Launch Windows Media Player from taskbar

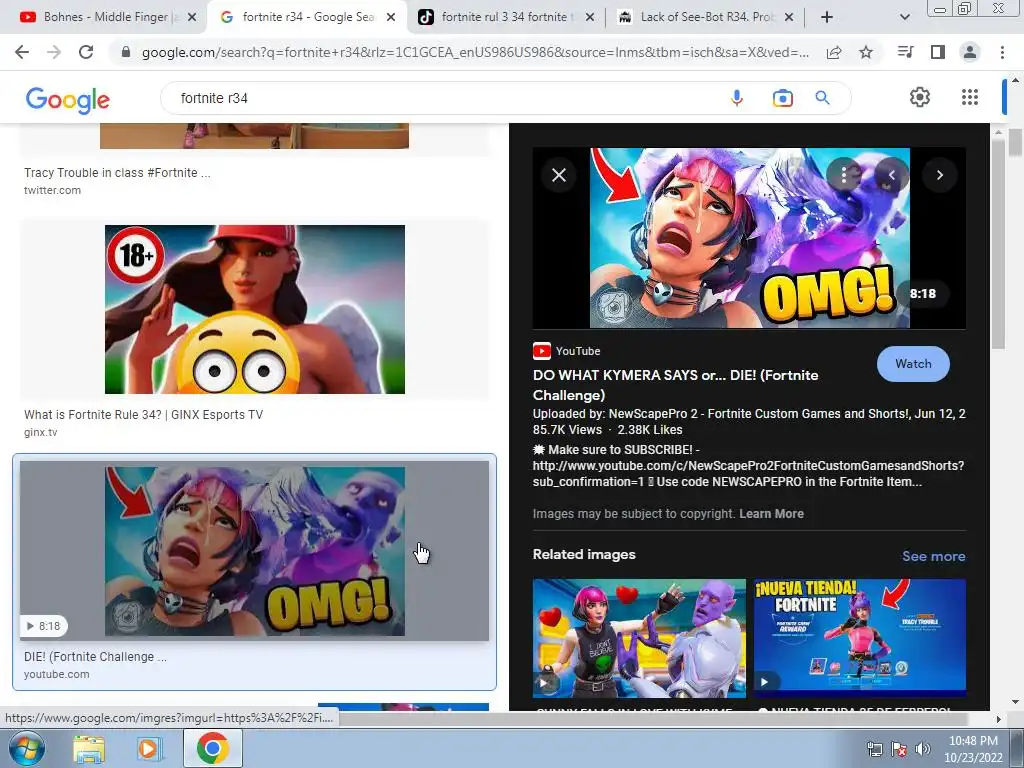[150, 748]
